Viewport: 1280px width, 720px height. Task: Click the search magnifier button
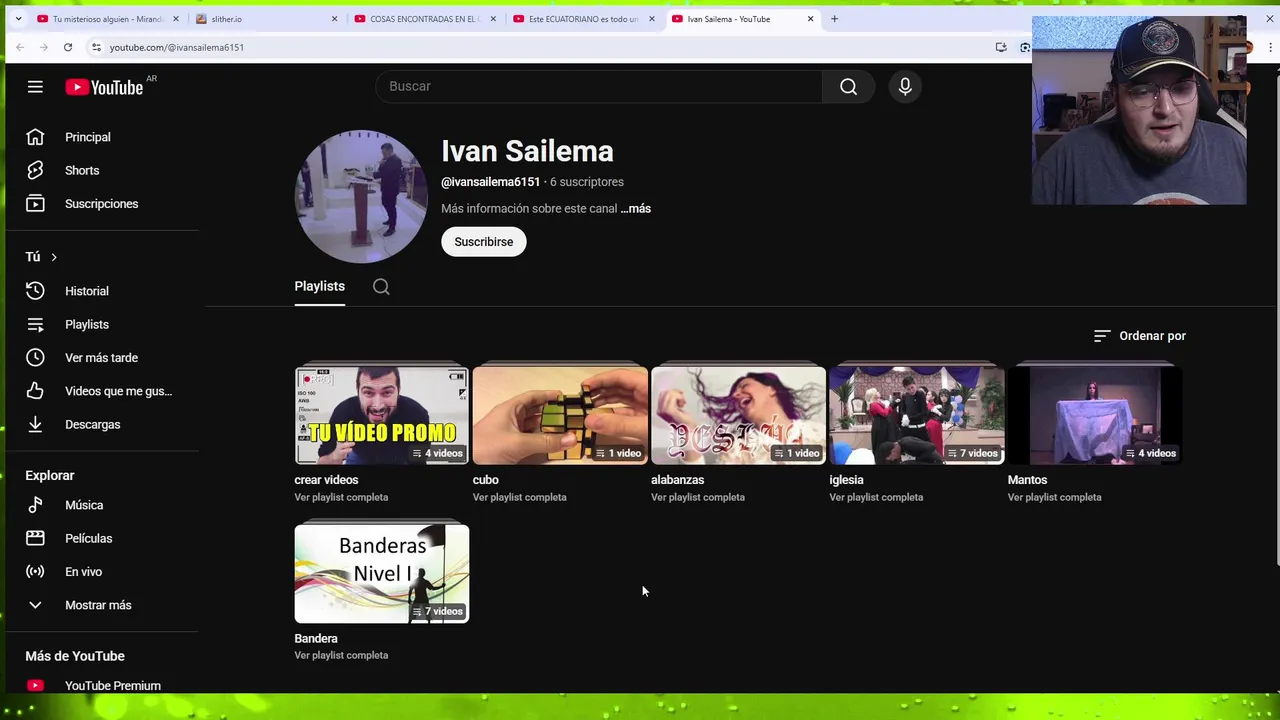point(848,87)
